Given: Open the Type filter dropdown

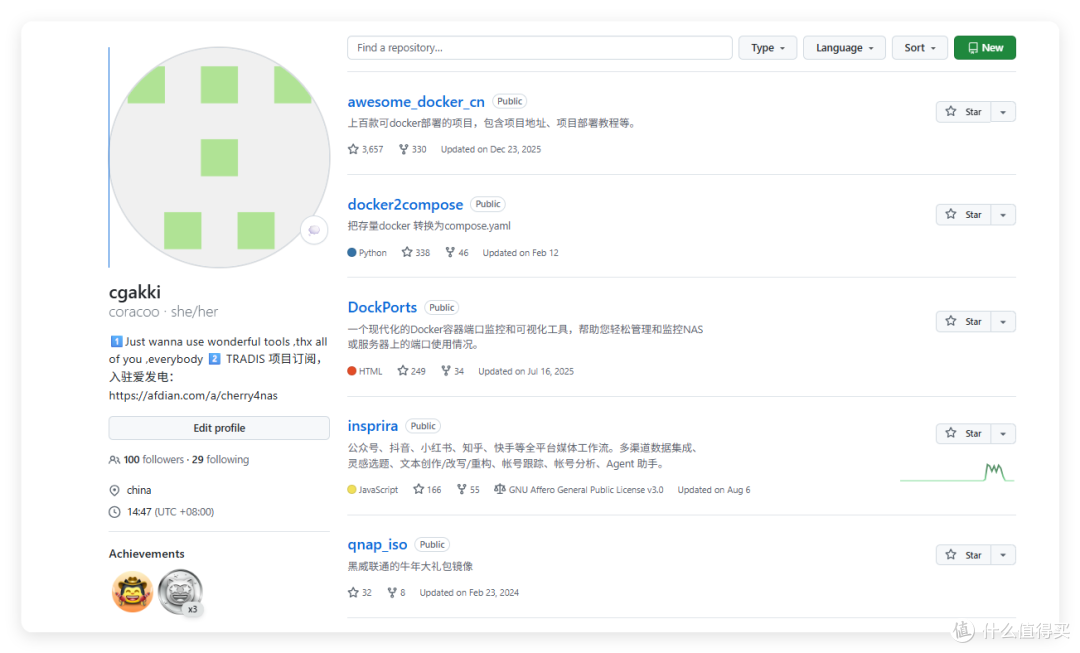Looking at the screenshot, I should click(x=767, y=48).
